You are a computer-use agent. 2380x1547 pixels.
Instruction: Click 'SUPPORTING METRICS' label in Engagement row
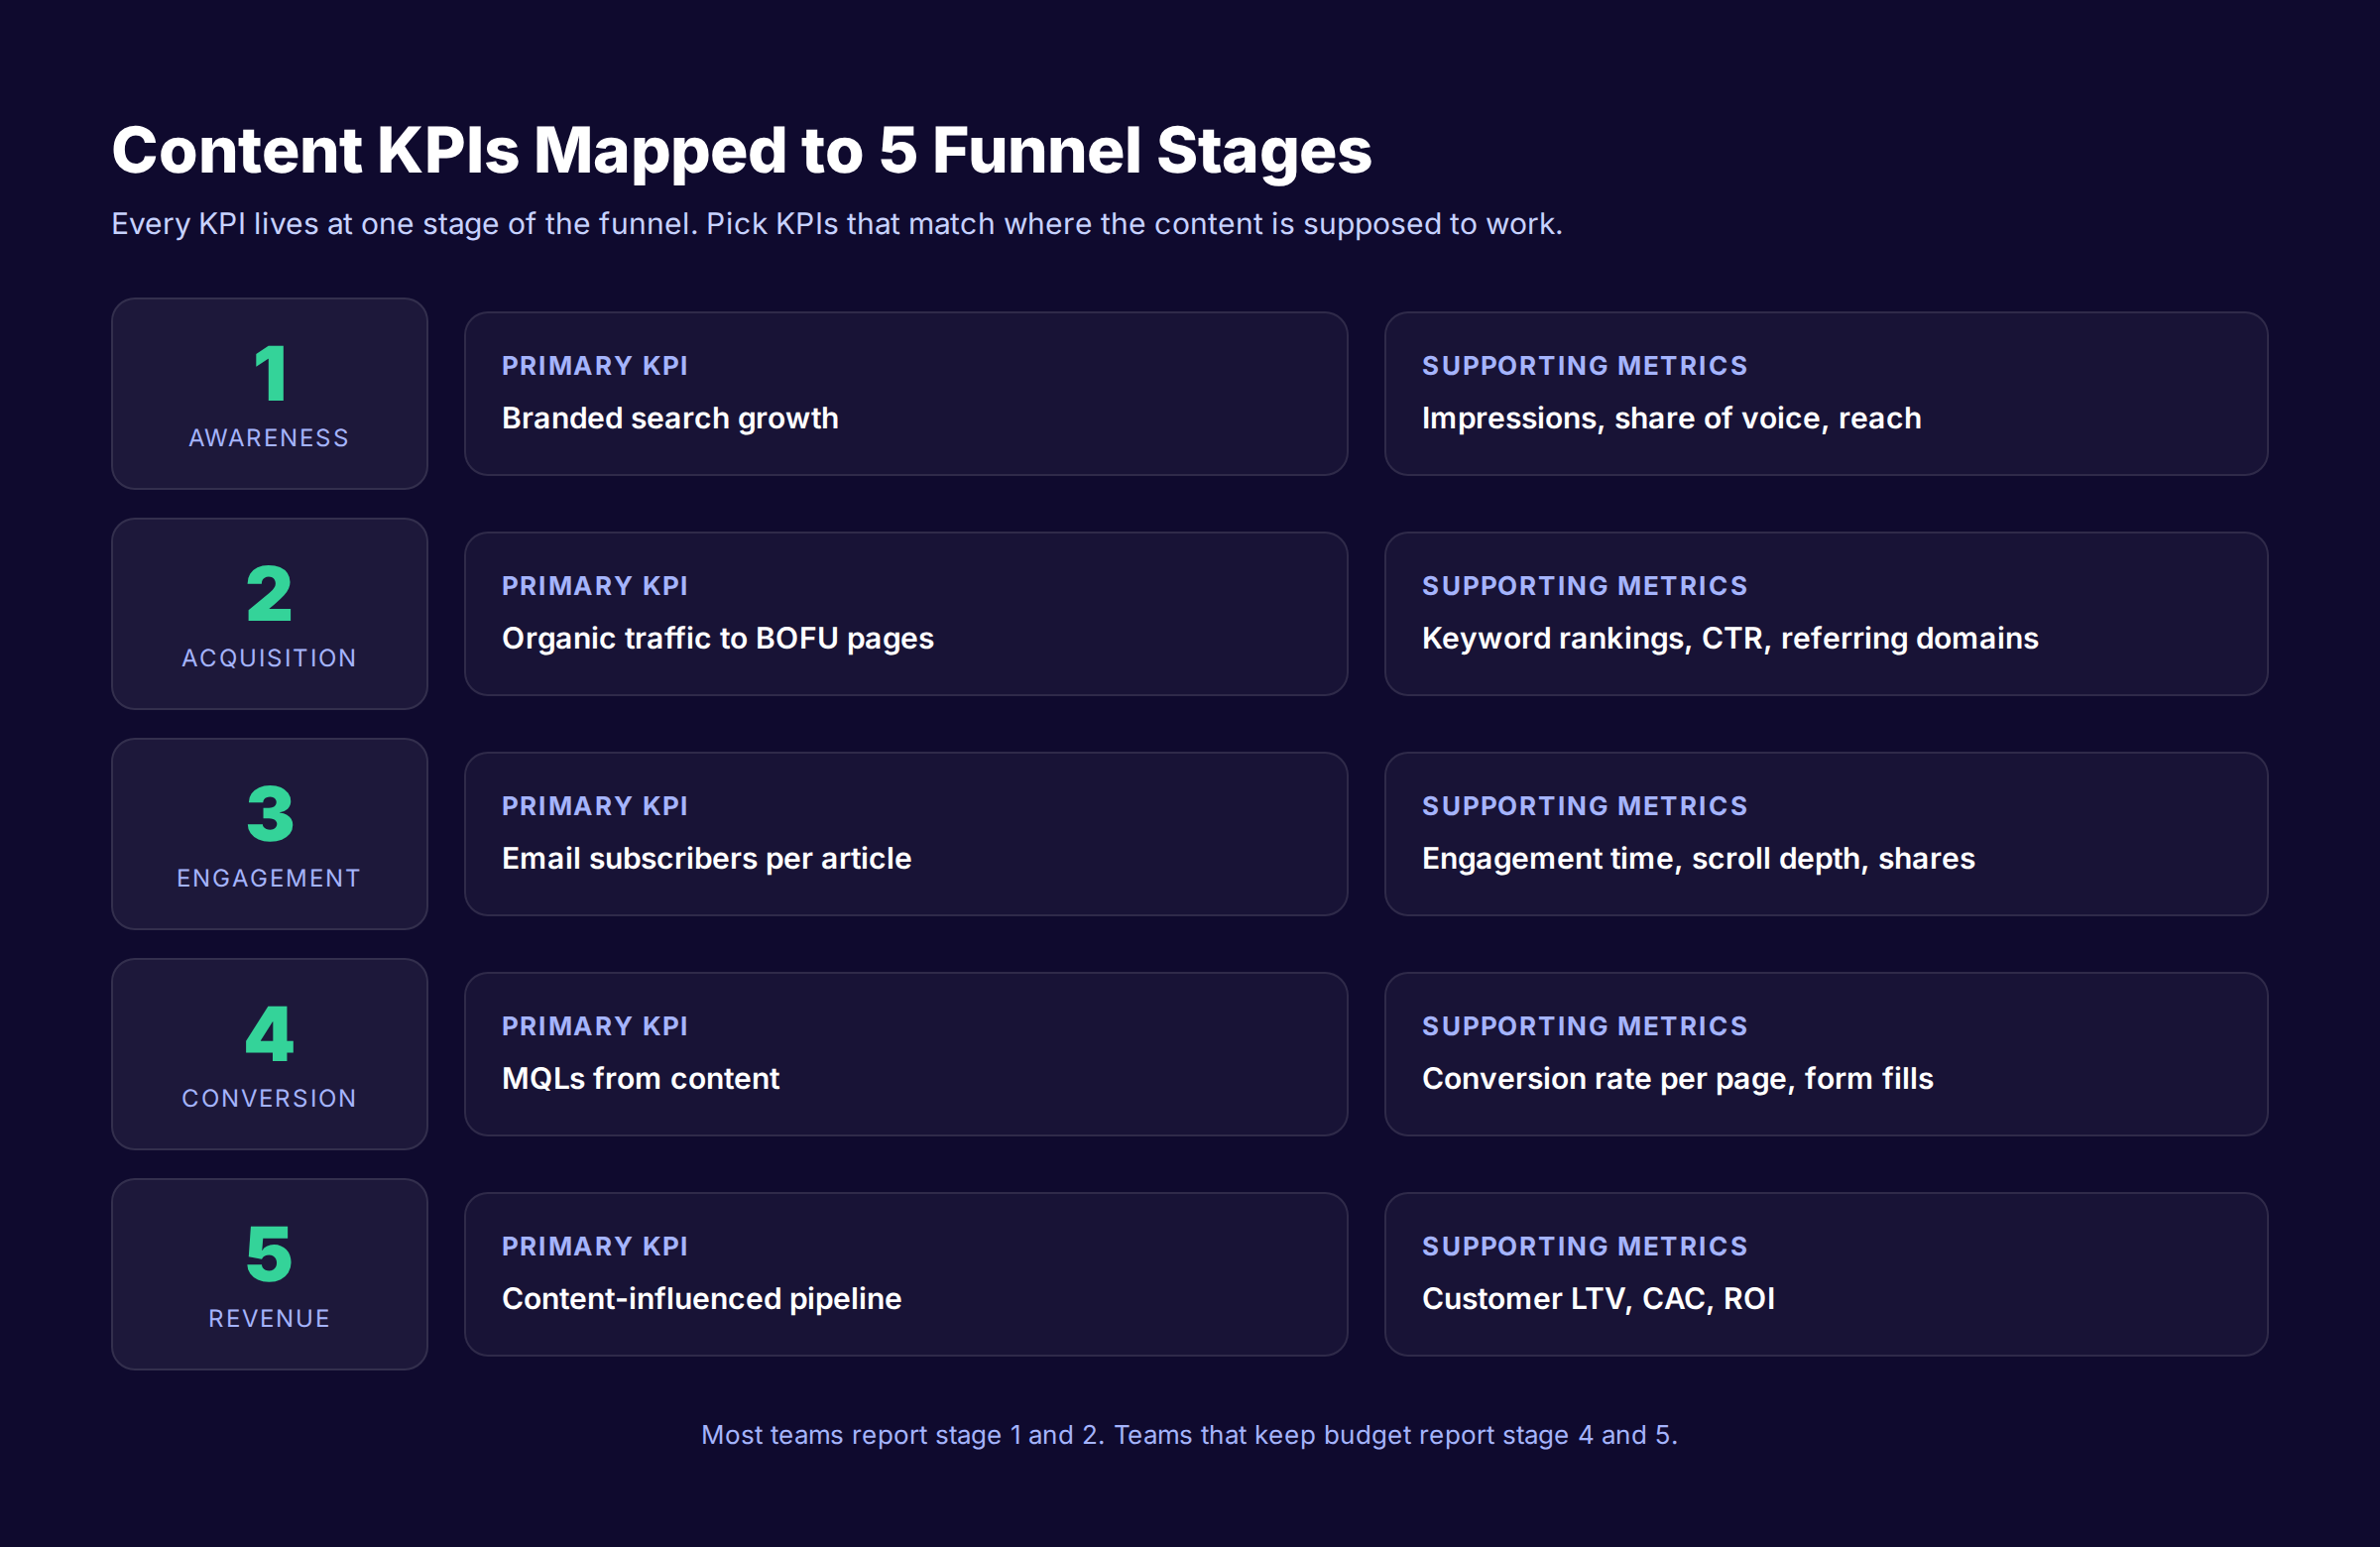pos(1584,806)
